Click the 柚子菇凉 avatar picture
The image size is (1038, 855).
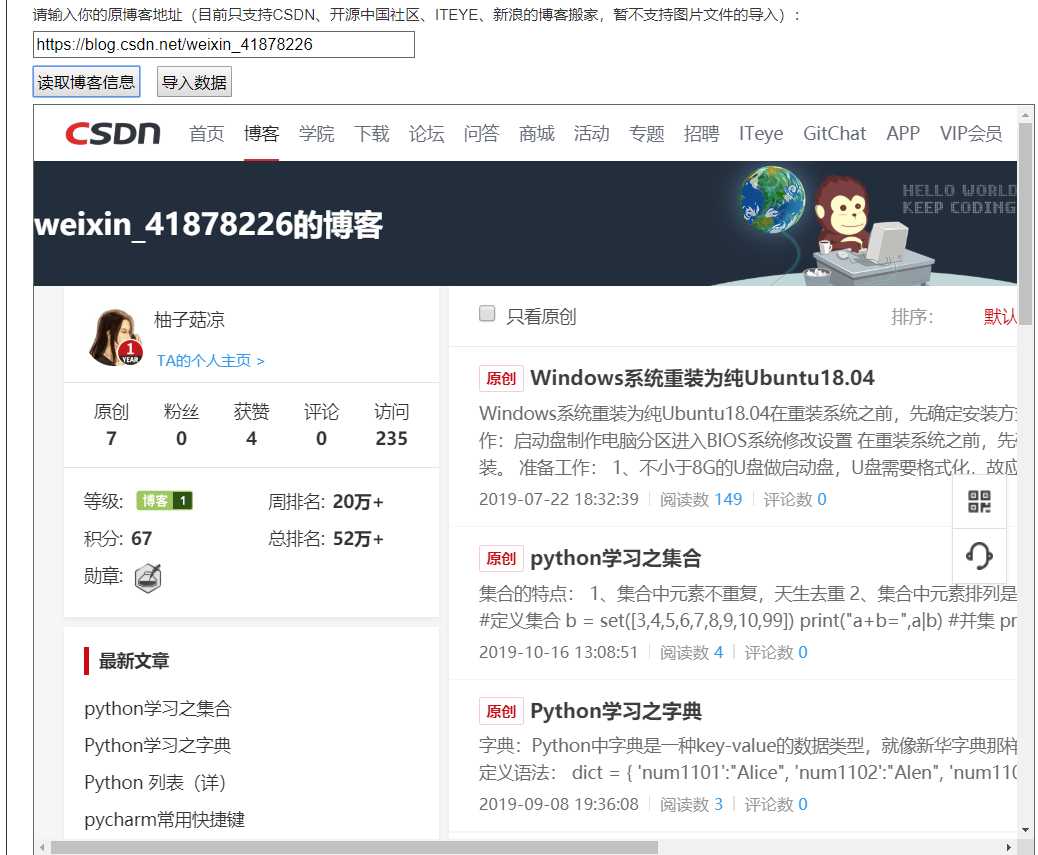coord(115,338)
